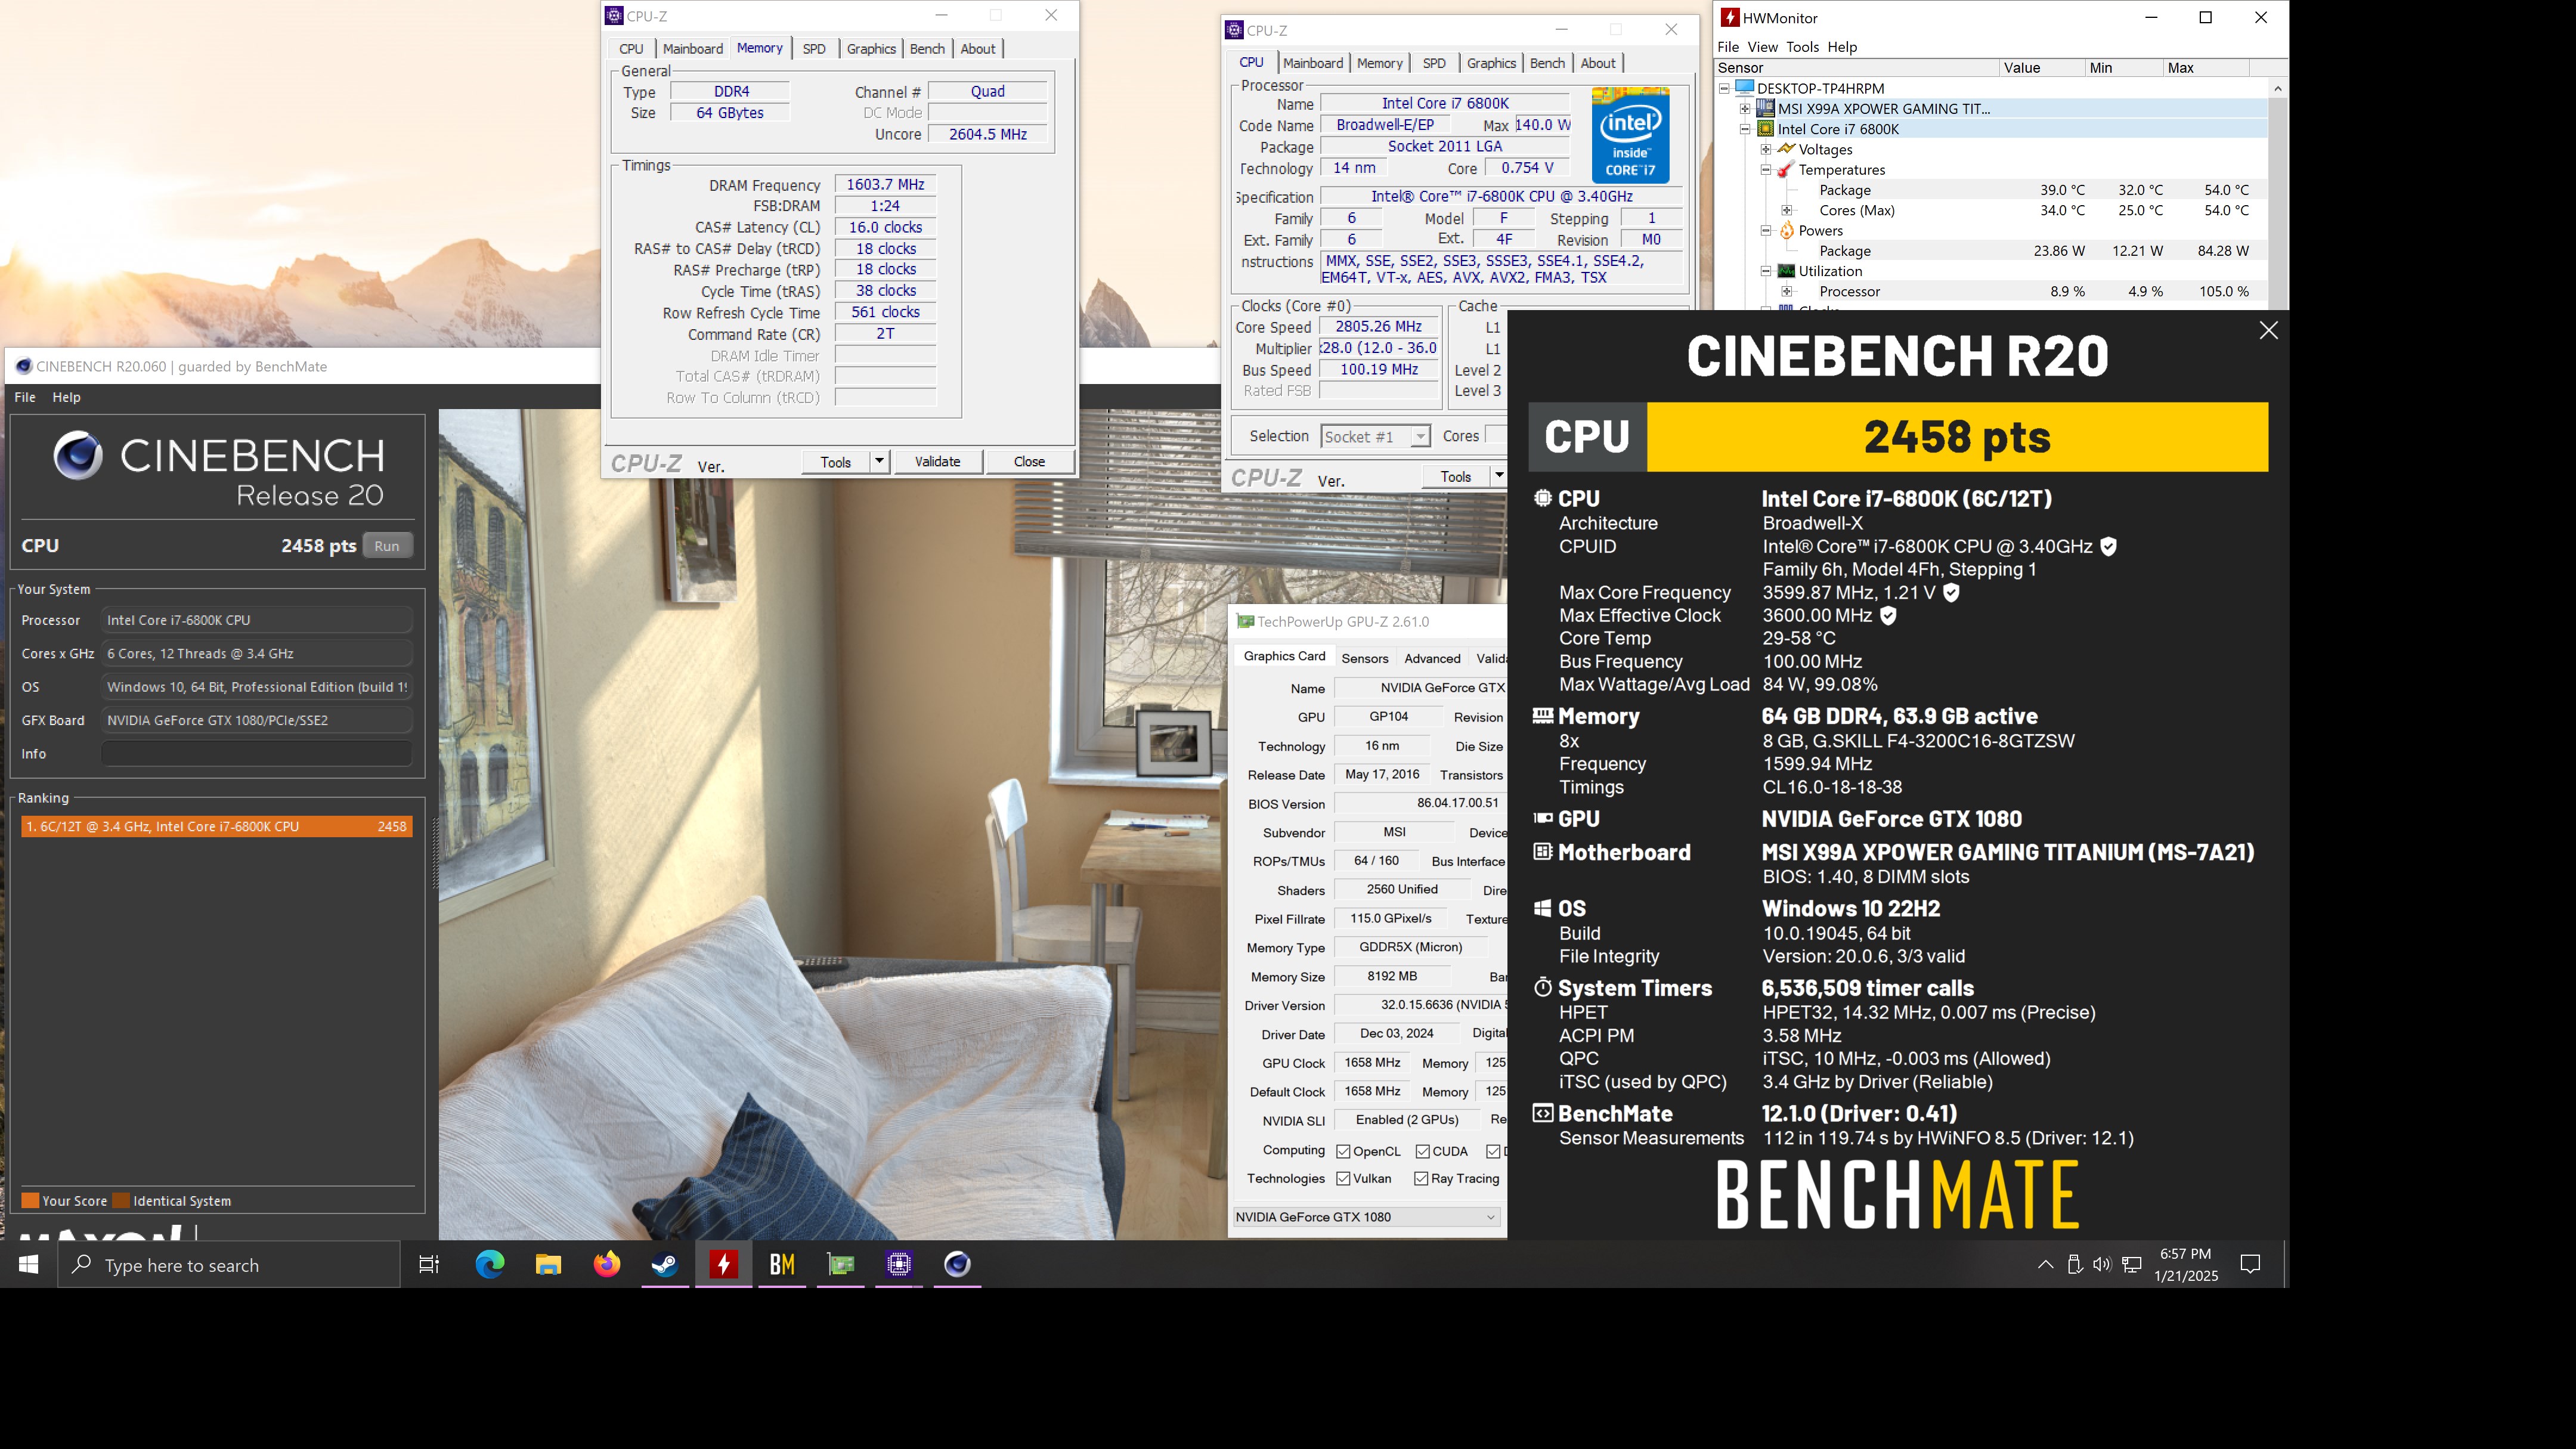Click the volume speaker icon in system tray
This screenshot has height=1449, width=2576.
[2102, 1264]
